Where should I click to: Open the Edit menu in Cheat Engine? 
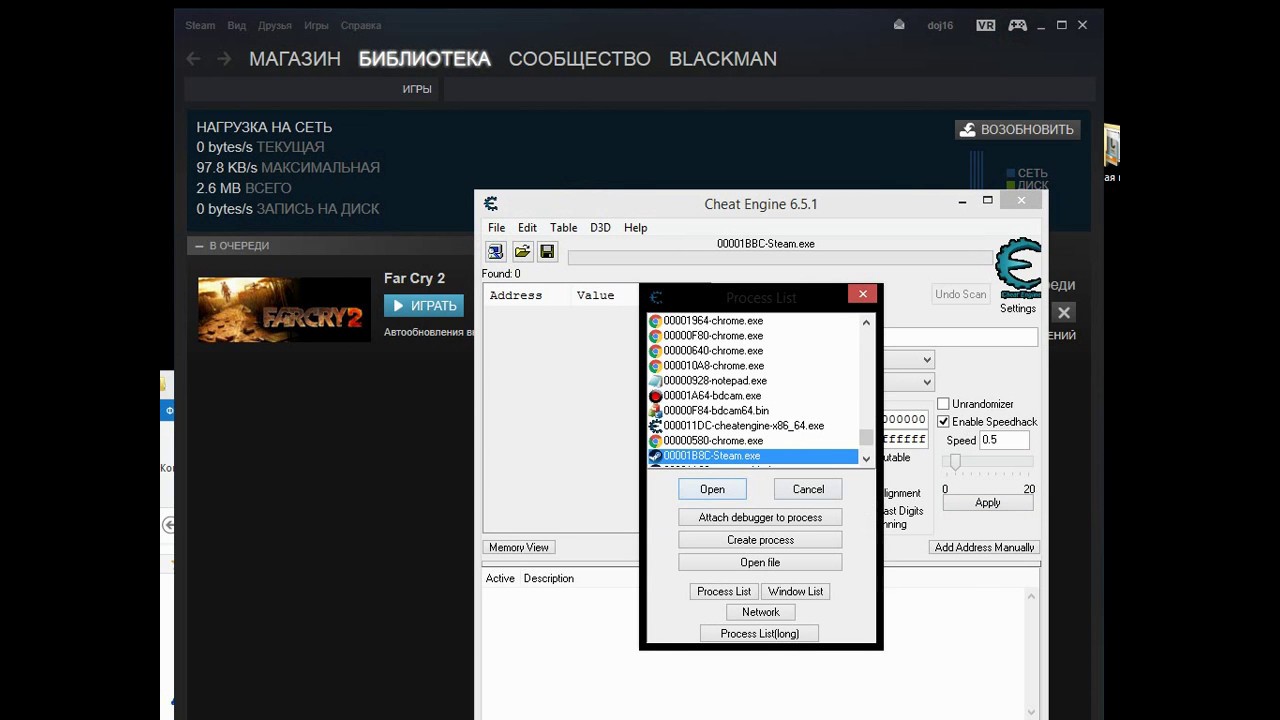[527, 228]
